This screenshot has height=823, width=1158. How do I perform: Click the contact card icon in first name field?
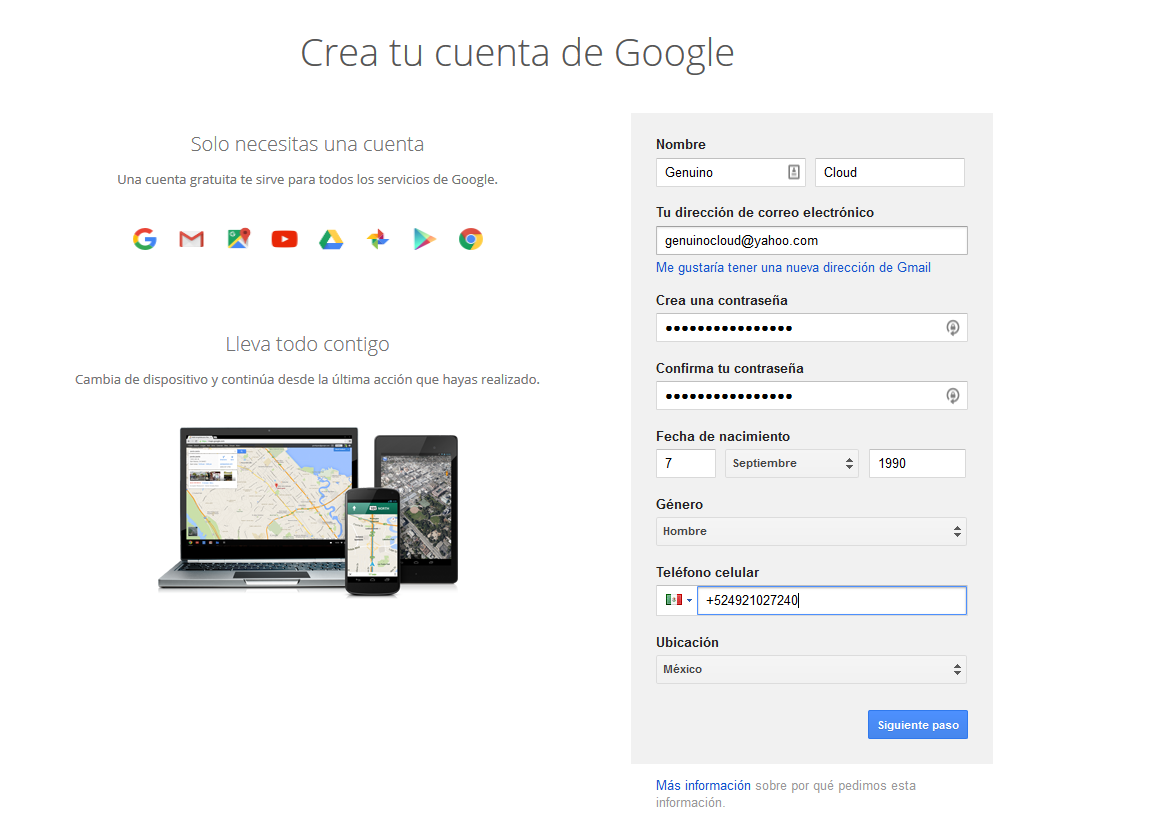[x=794, y=172]
